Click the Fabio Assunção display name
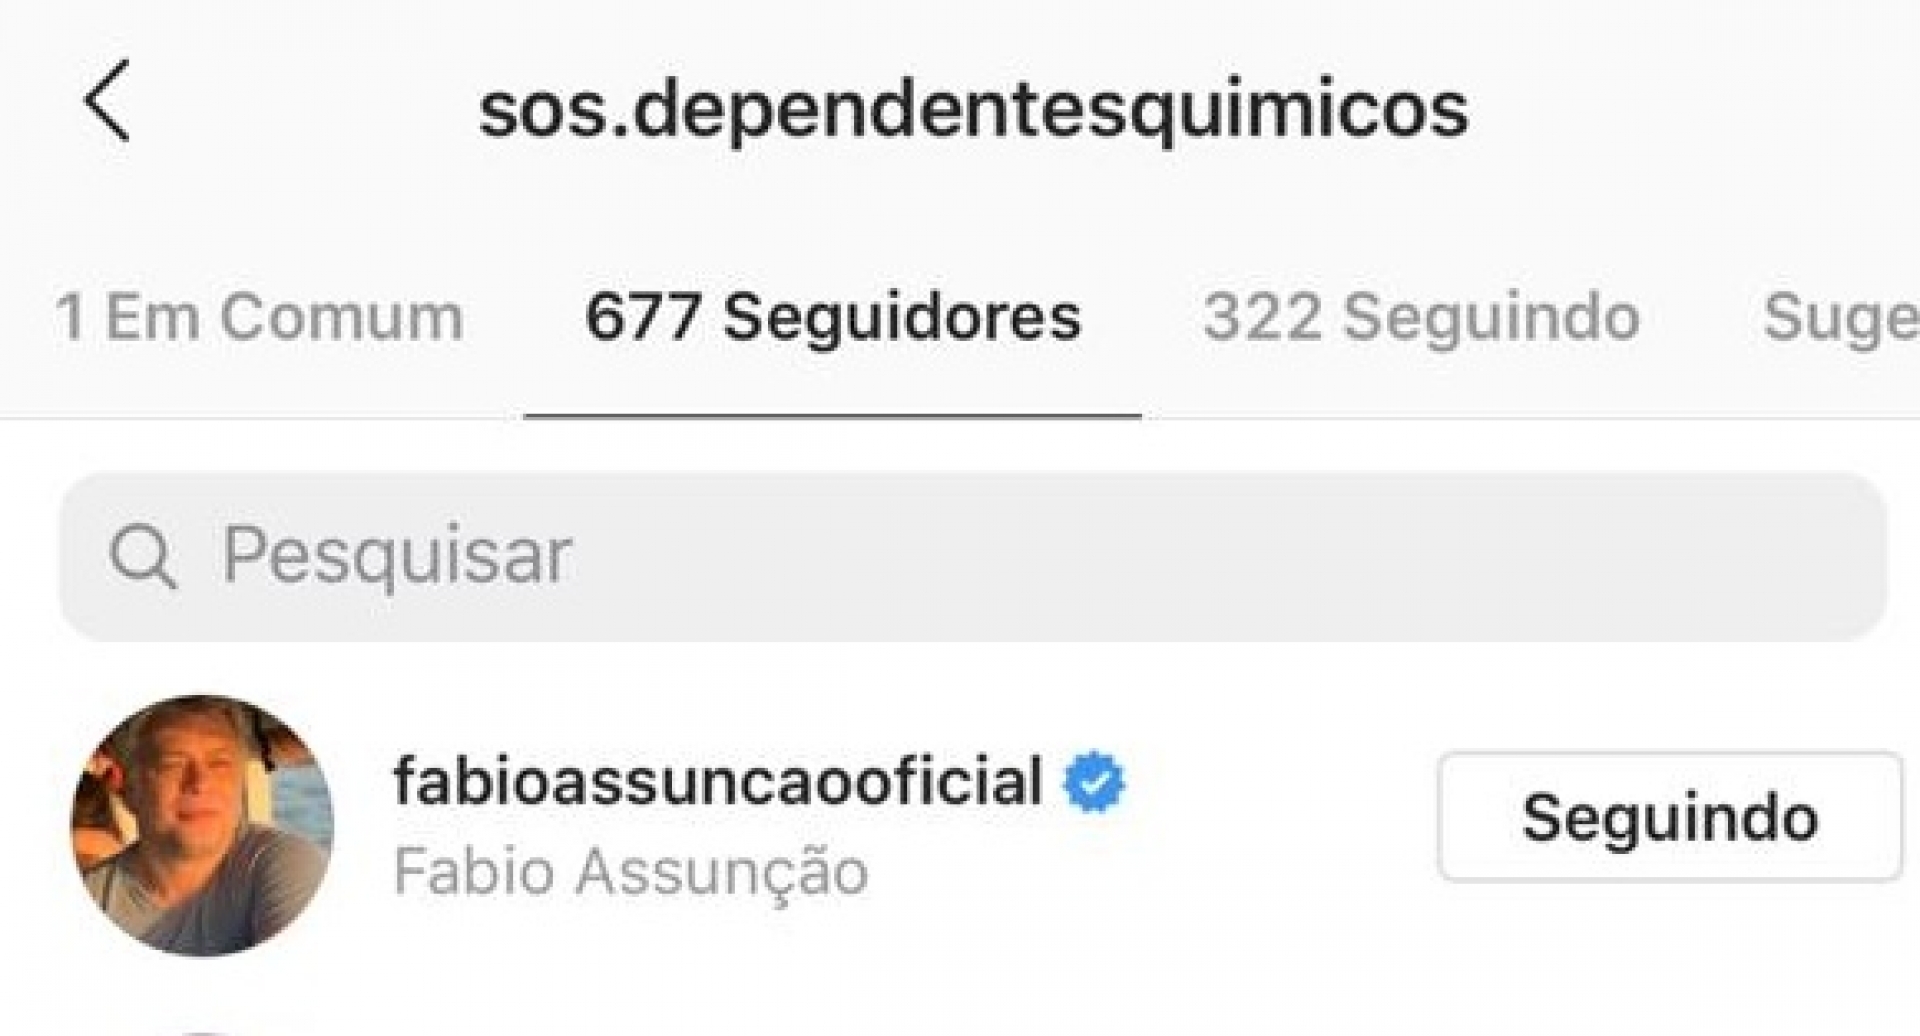Image resolution: width=1920 pixels, height=1036 pixels. coord(631,871)
